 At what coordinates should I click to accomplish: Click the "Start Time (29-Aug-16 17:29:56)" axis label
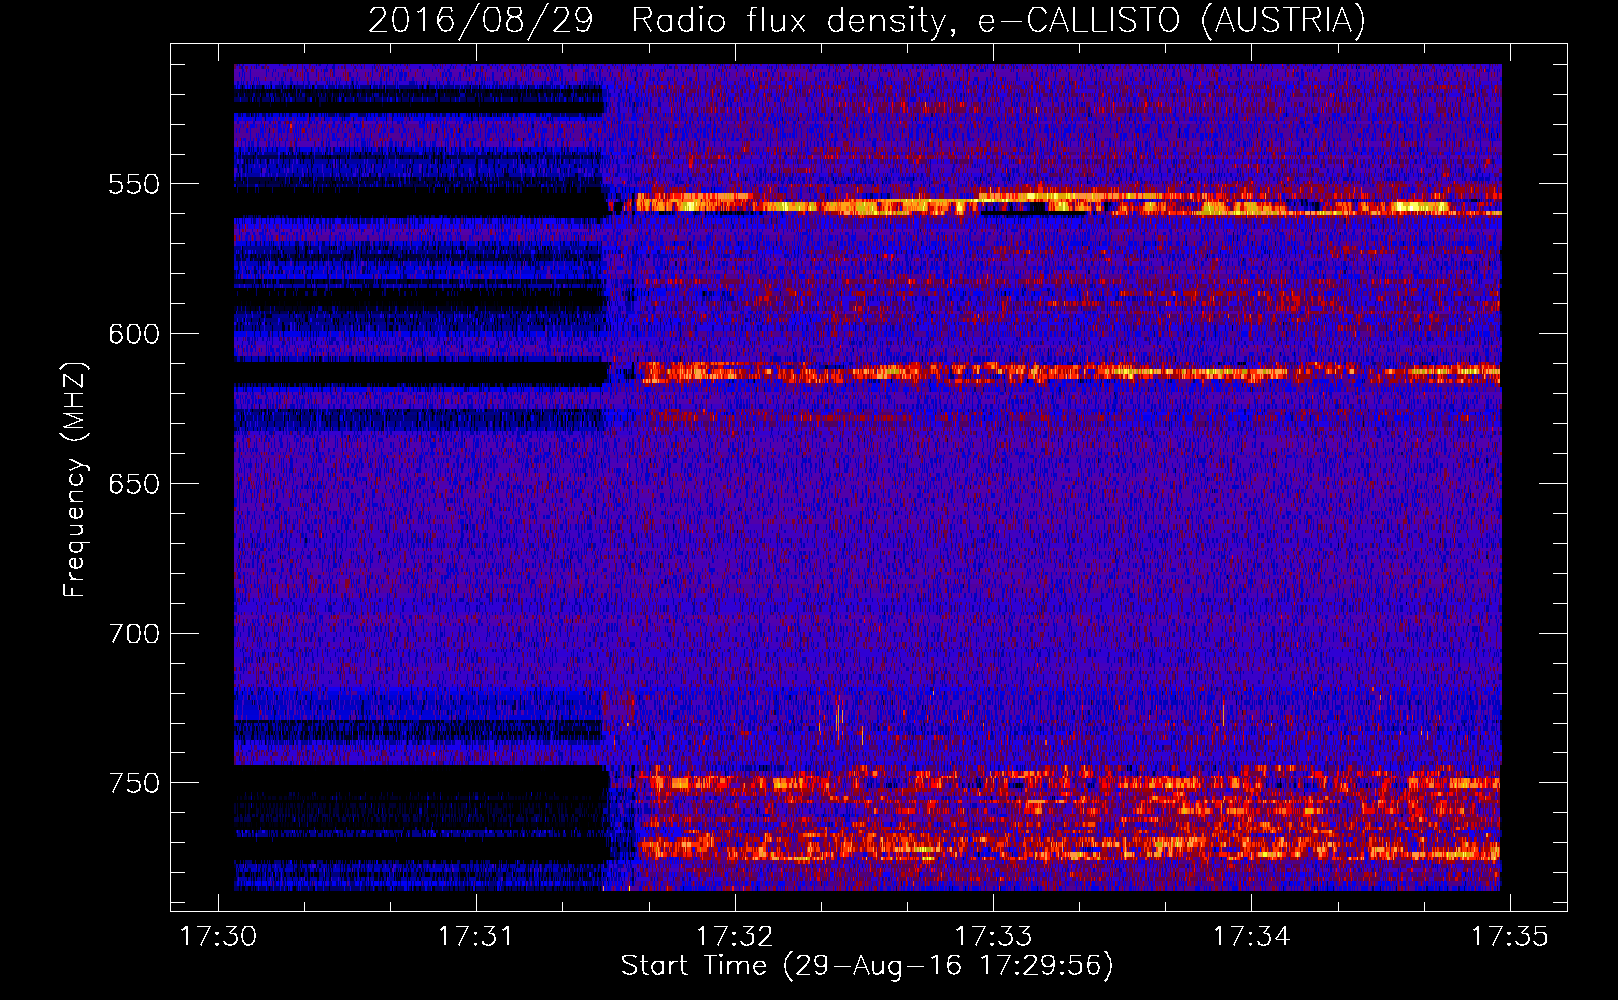pyautogui.click(x=867, y=966)
